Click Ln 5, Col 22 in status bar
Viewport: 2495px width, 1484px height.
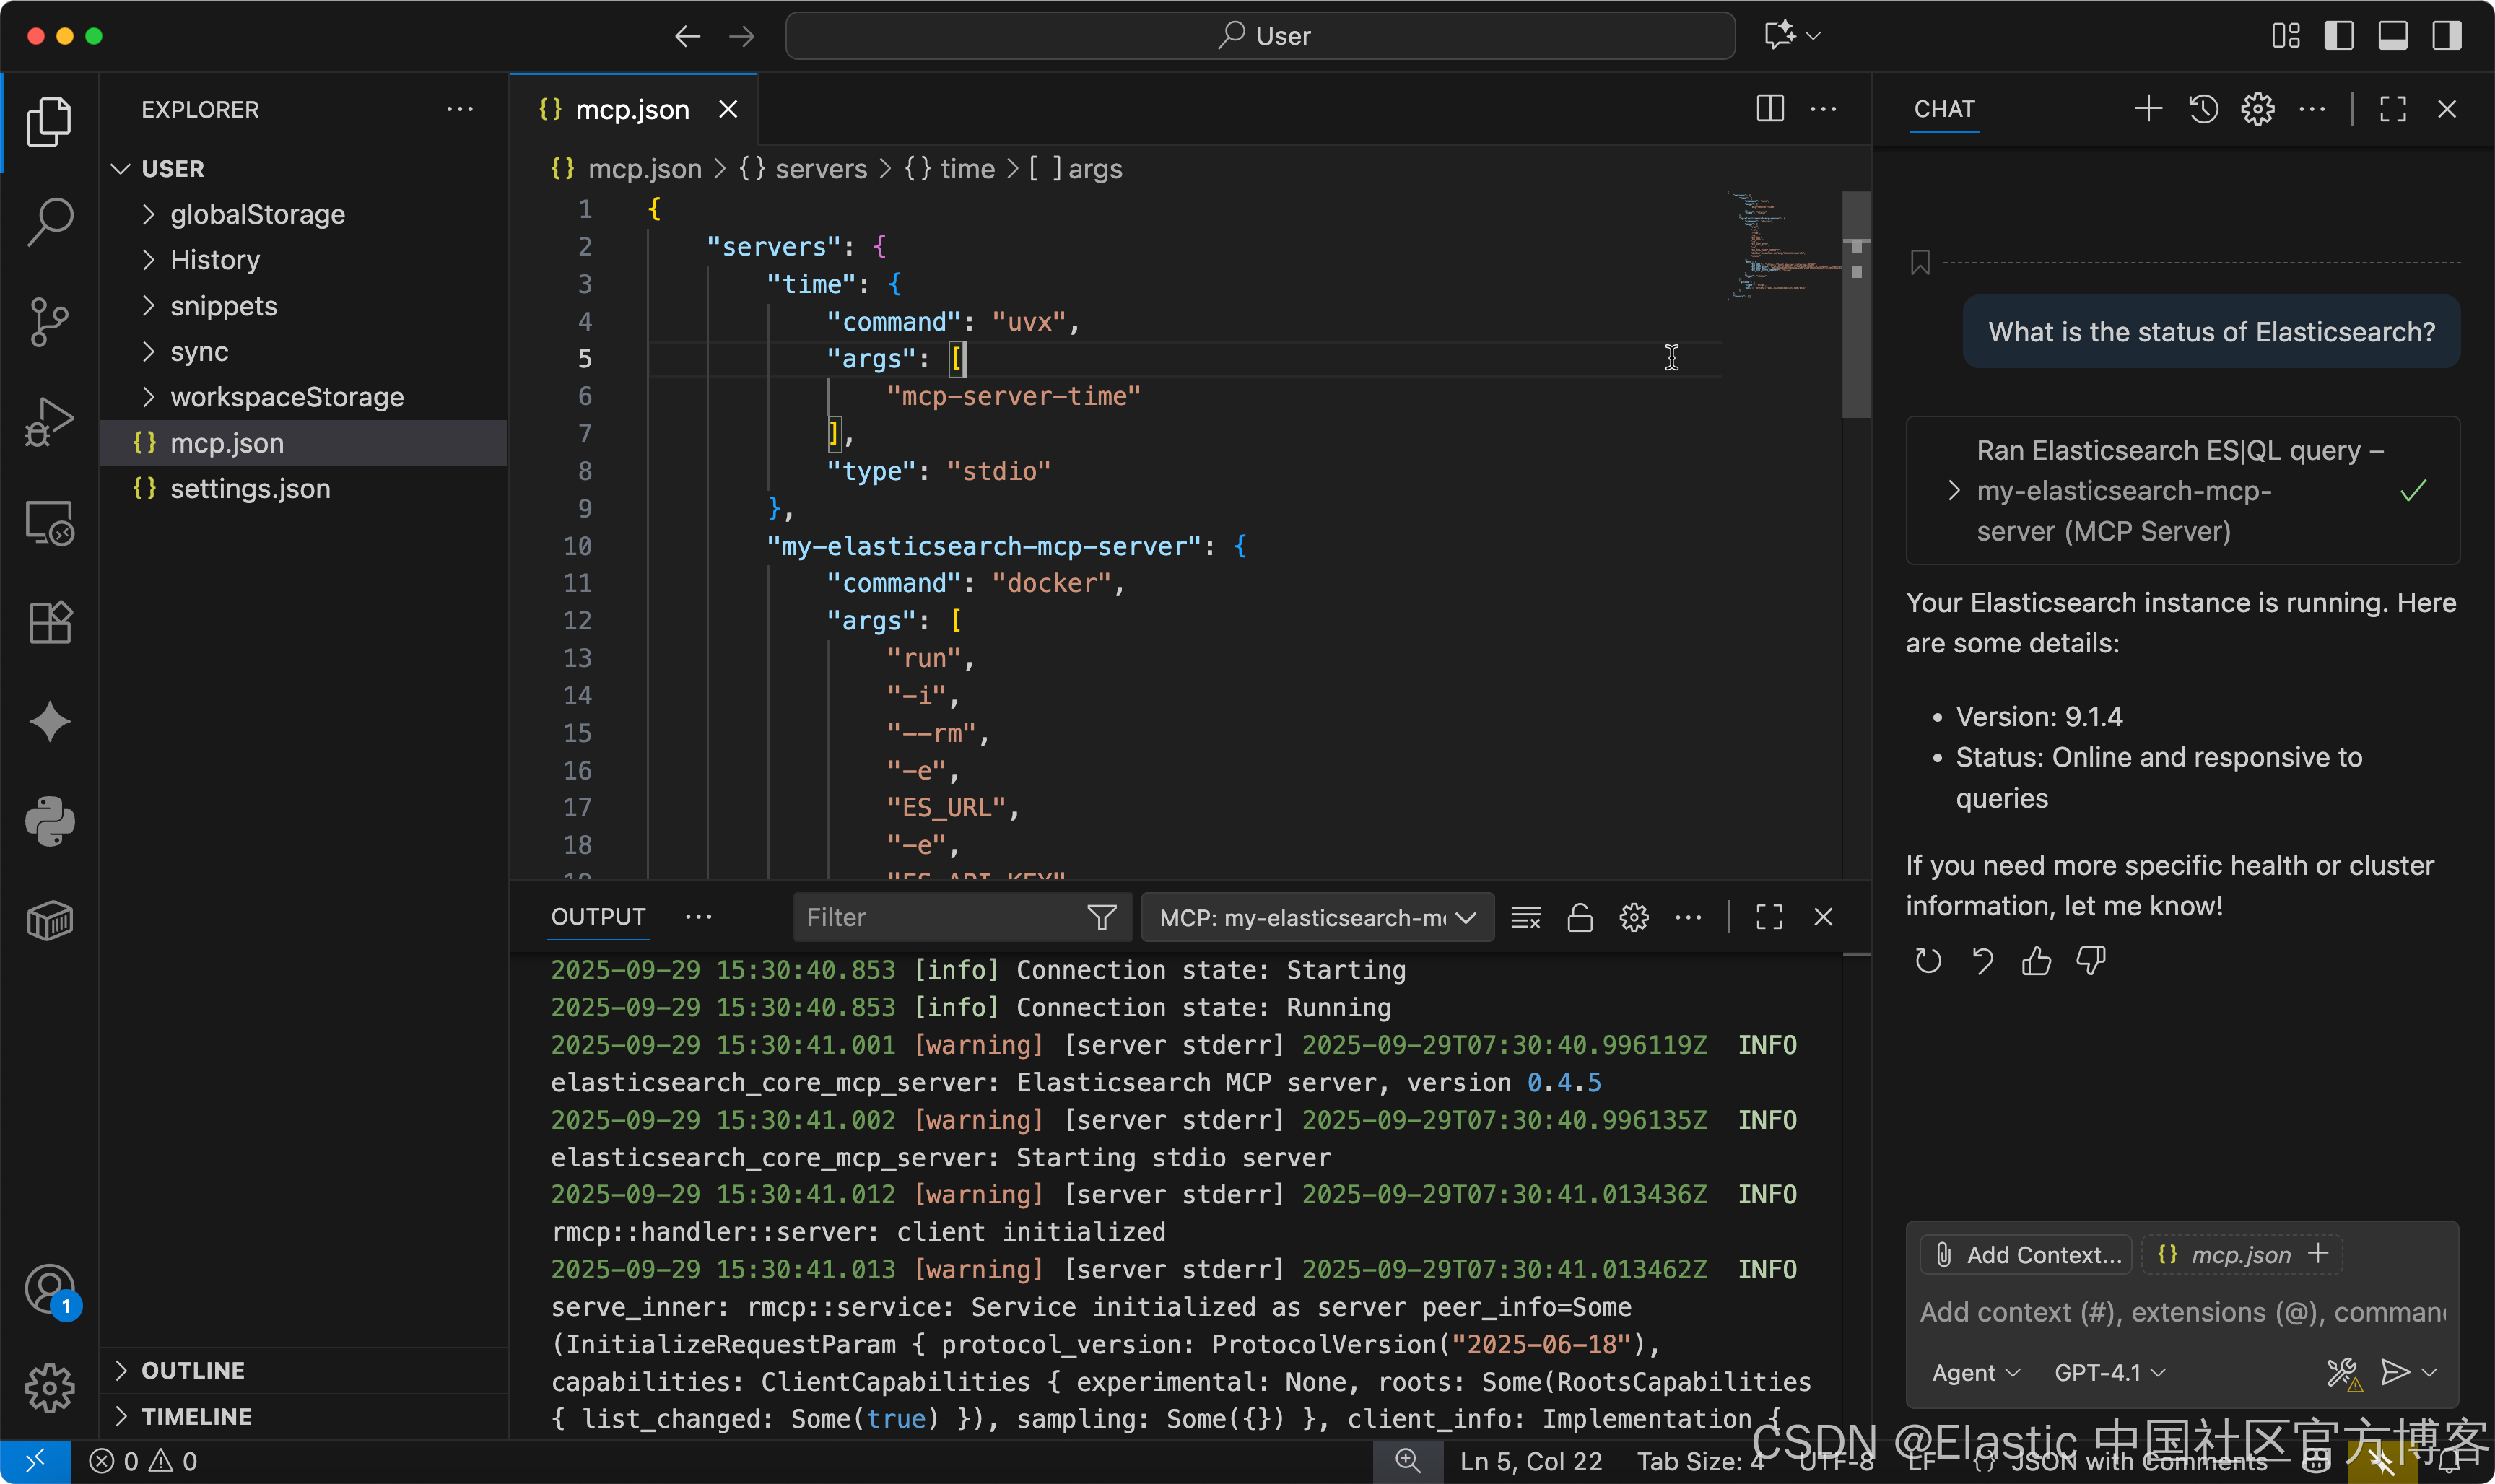tap(1531, 1461)
